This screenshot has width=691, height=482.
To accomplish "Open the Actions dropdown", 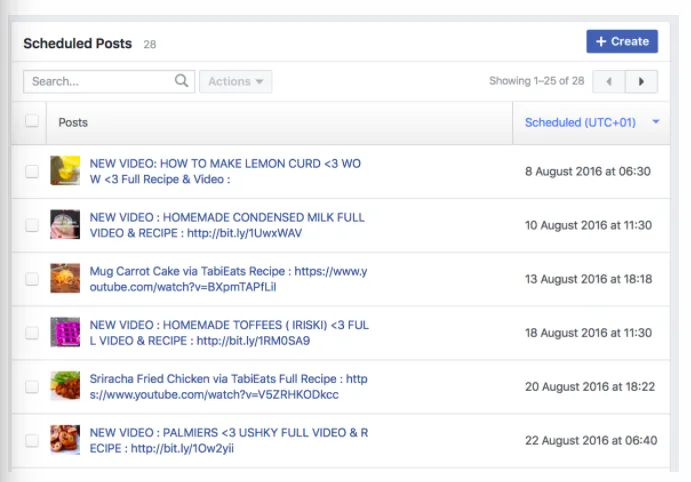I will (235, 82).
